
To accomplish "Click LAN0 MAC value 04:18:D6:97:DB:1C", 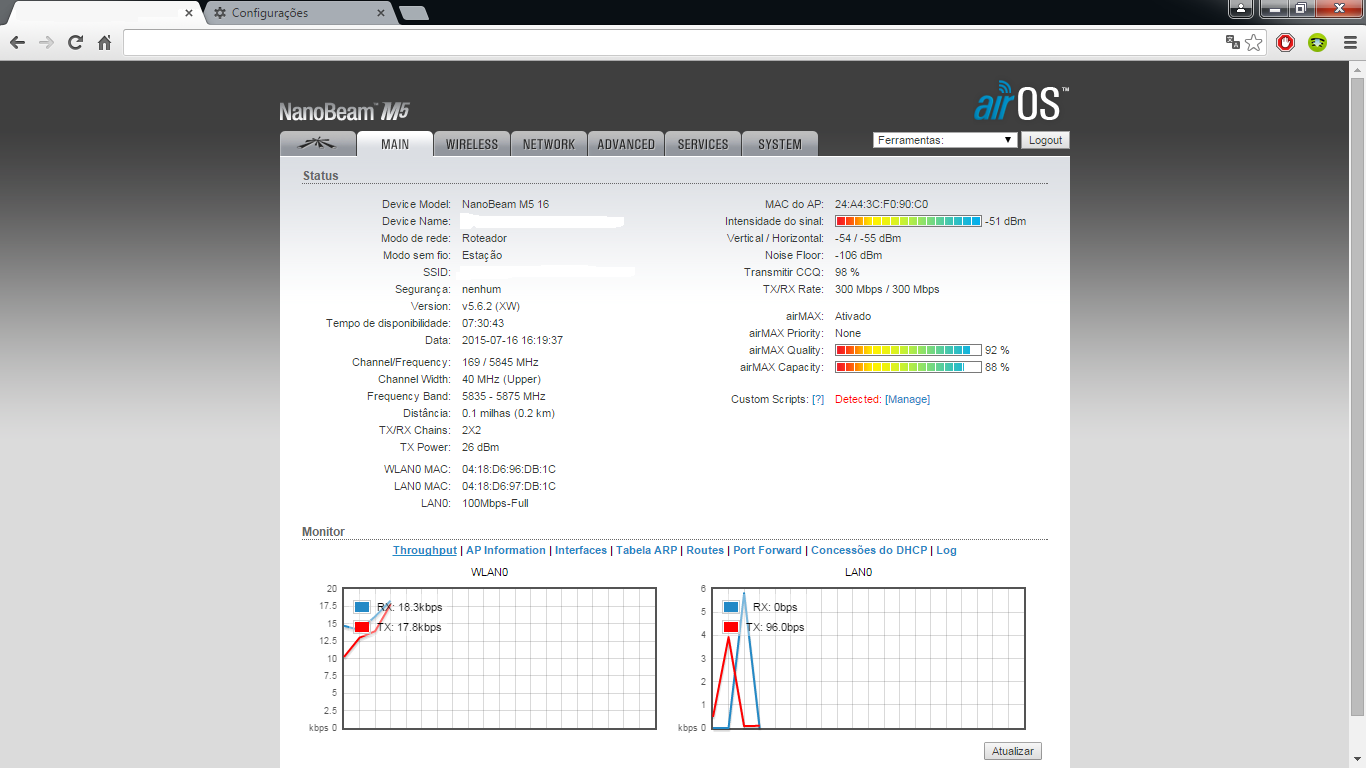I will click(509, 486).
